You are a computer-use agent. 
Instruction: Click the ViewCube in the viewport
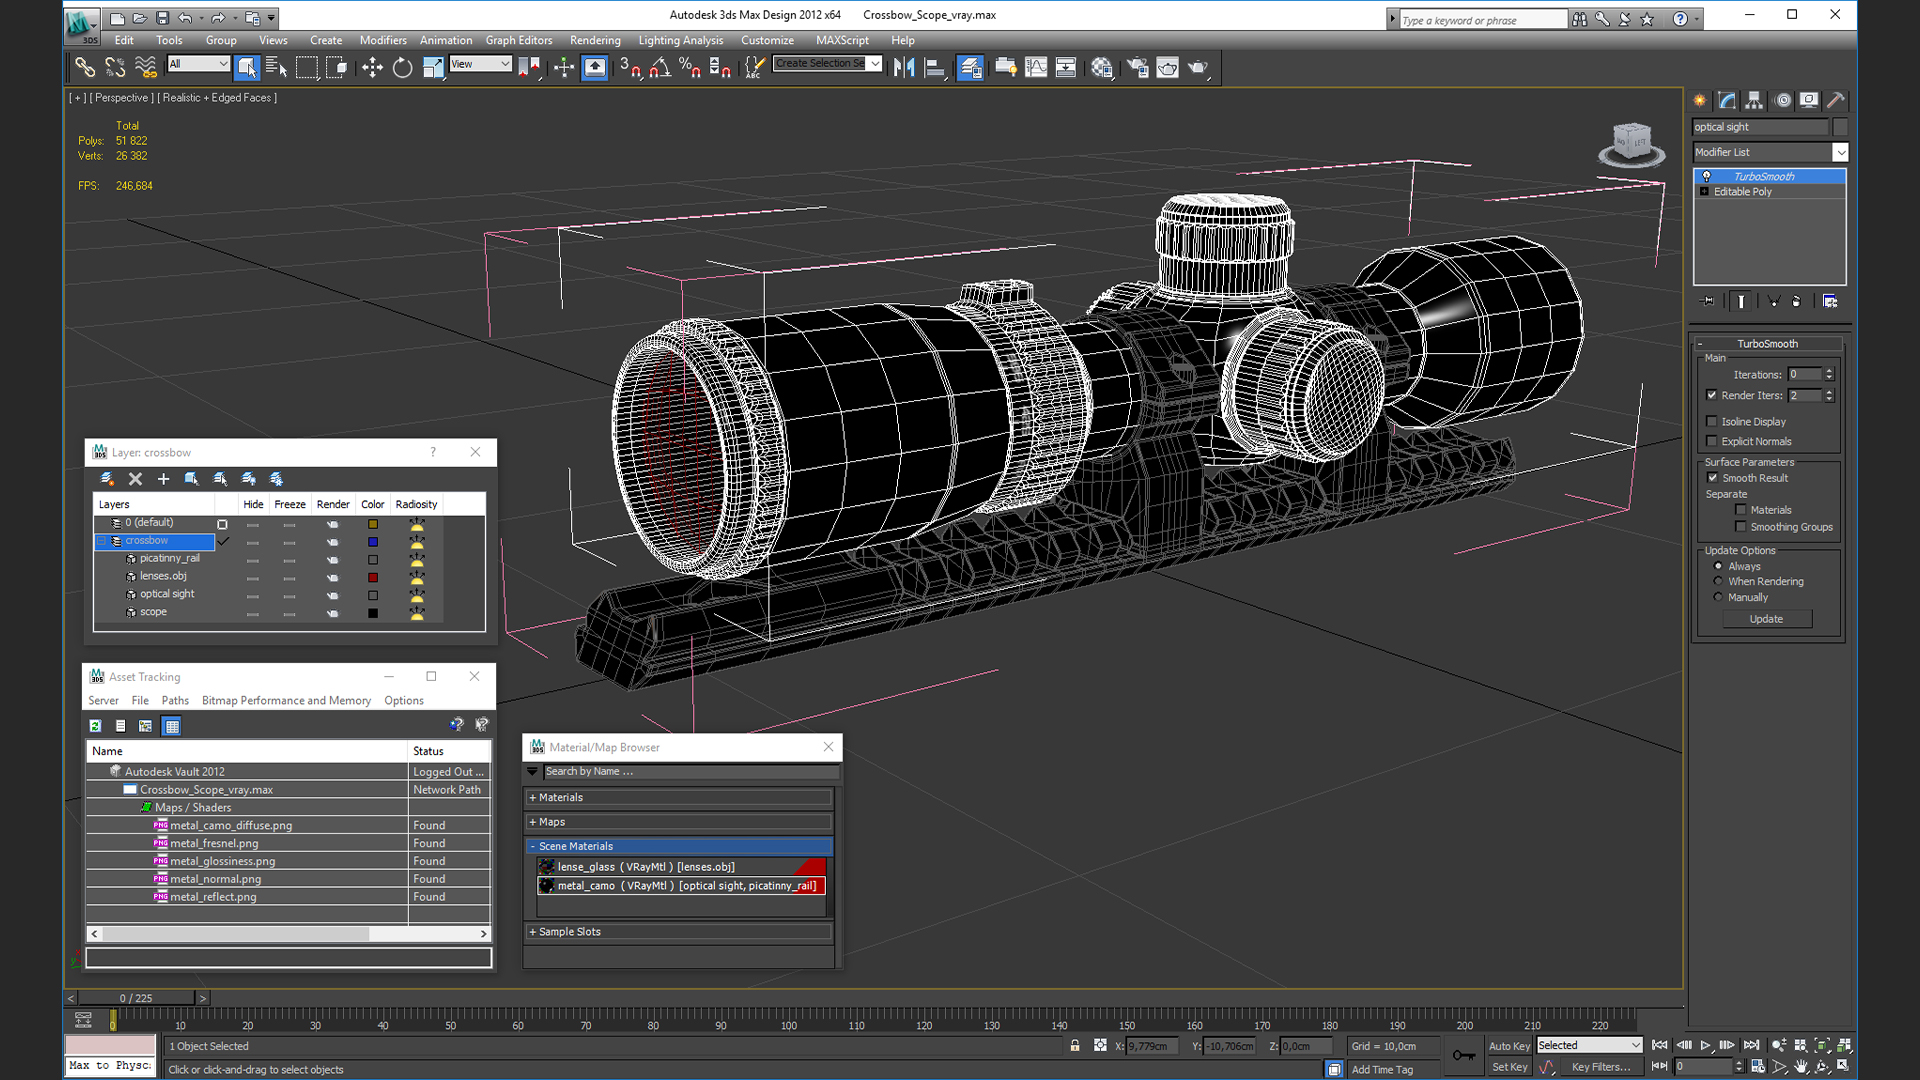coord(1632,145)
